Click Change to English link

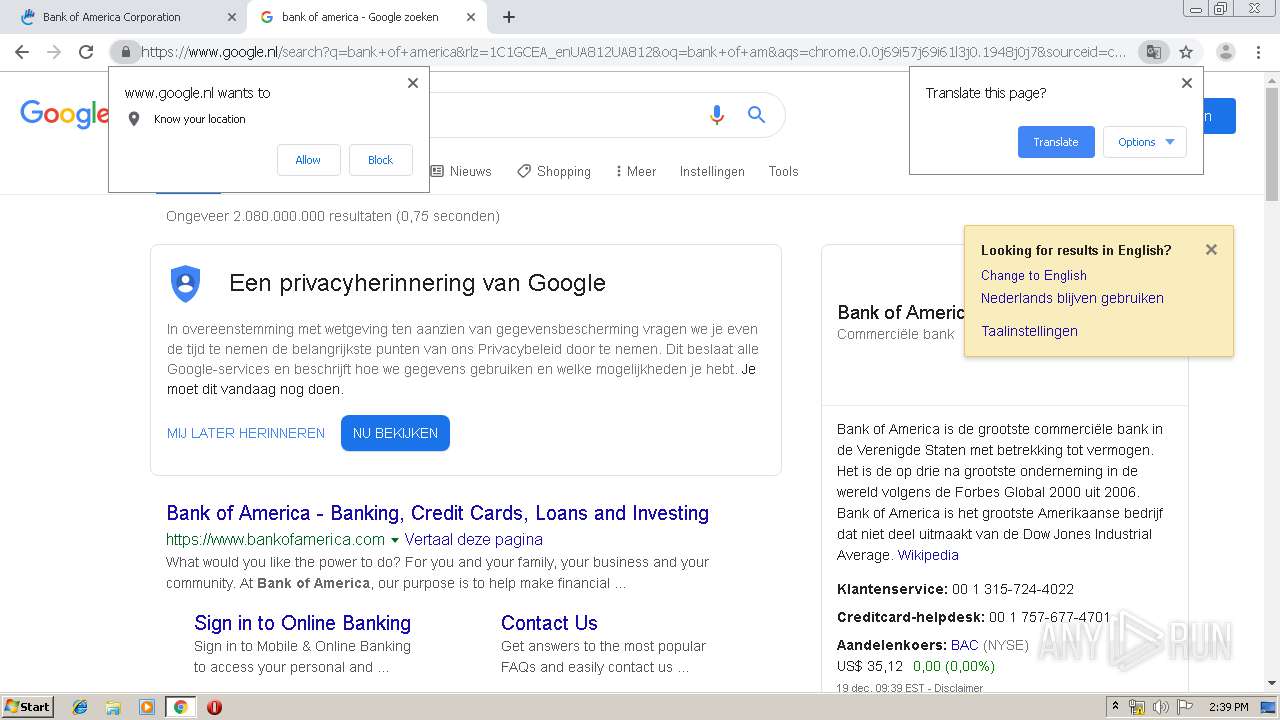(1033, 275)
